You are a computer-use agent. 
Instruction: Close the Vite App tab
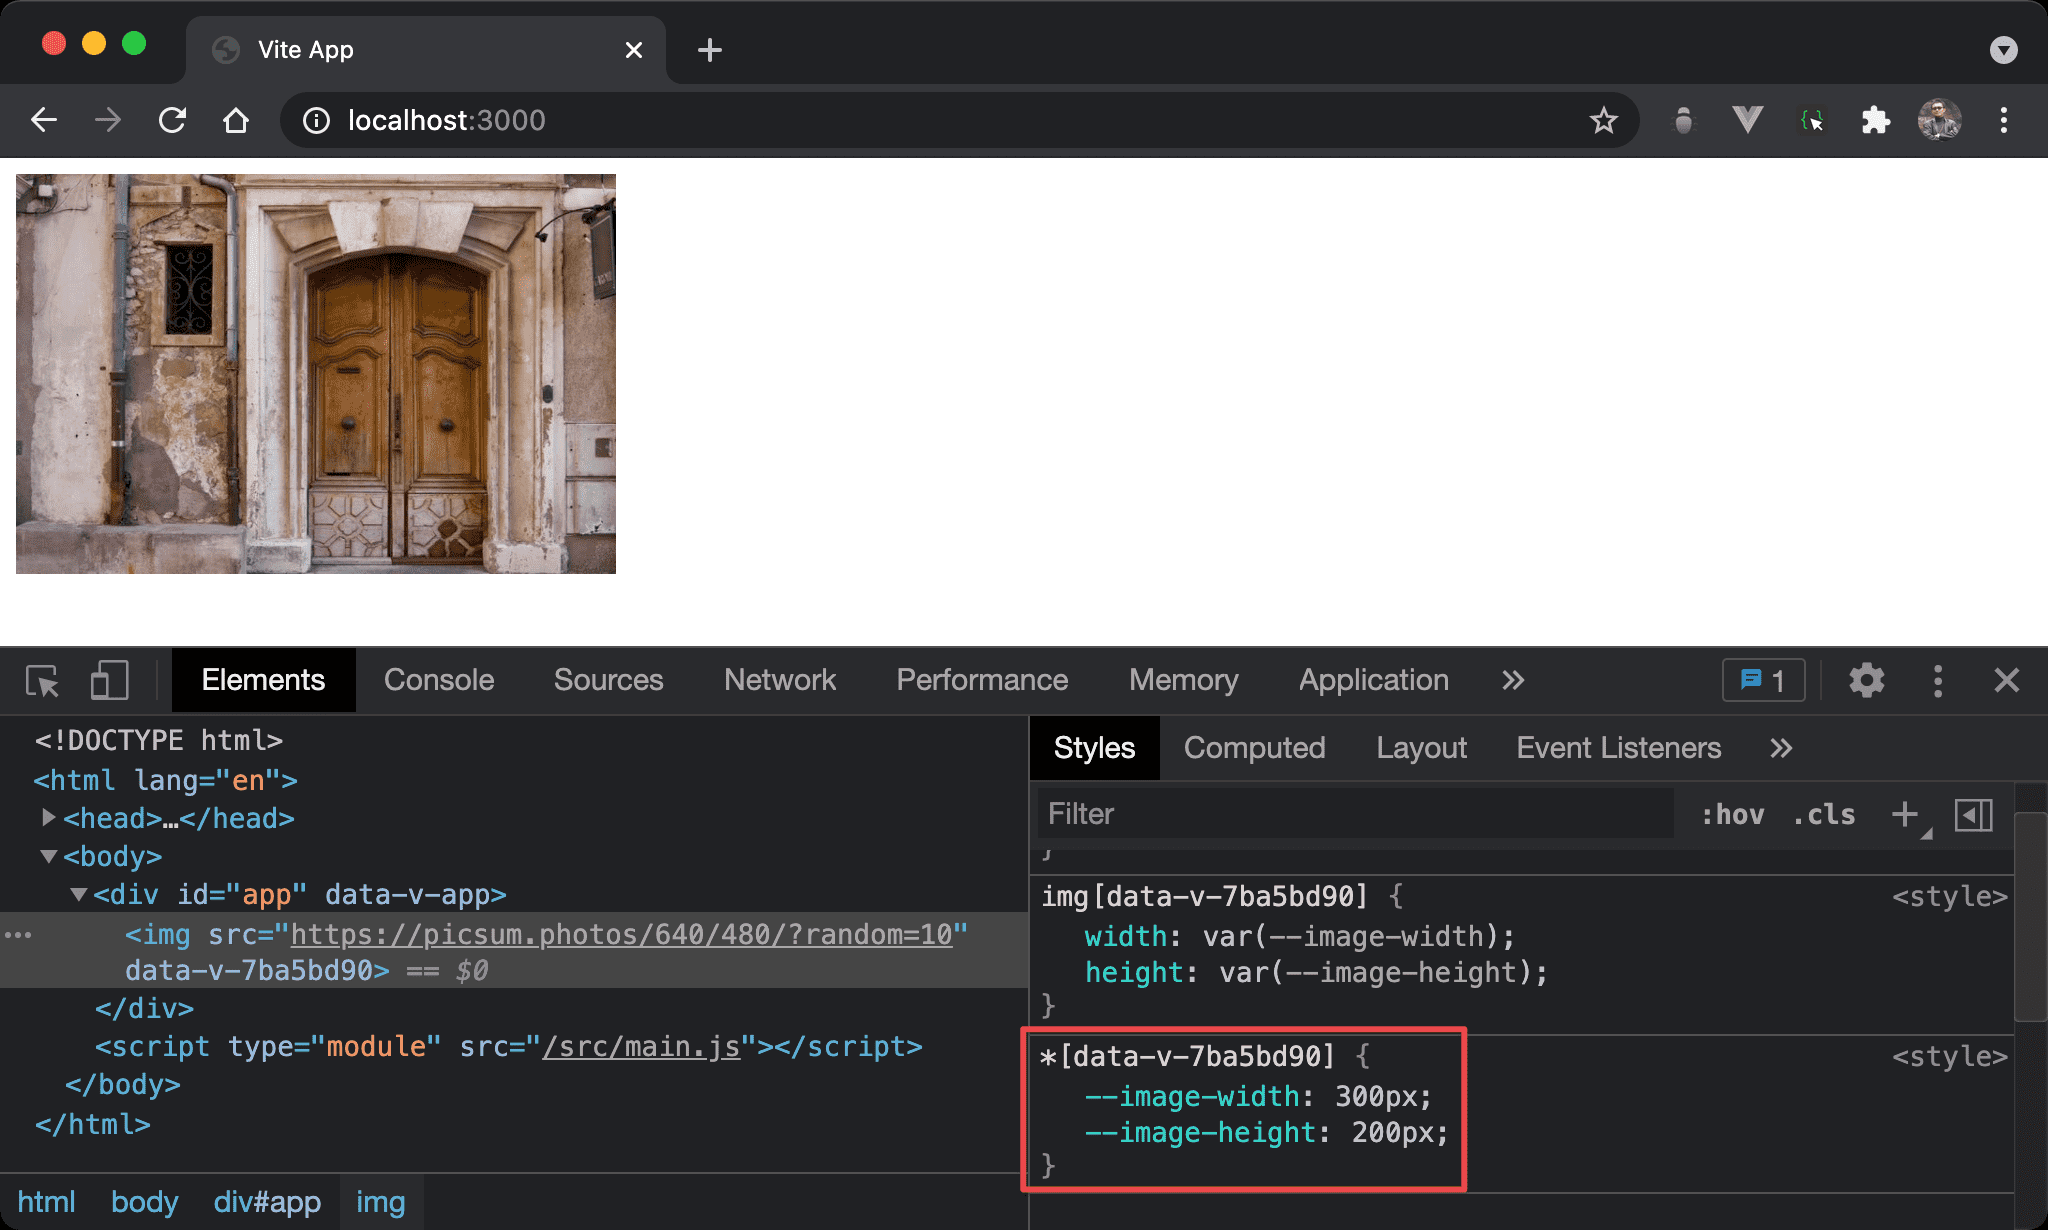[x=633, y=50]
